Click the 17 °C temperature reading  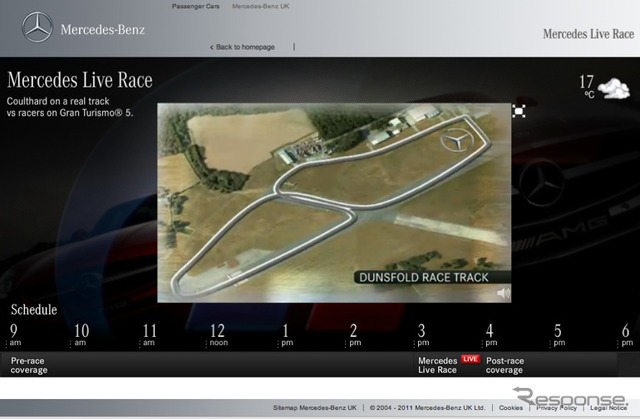587,86
